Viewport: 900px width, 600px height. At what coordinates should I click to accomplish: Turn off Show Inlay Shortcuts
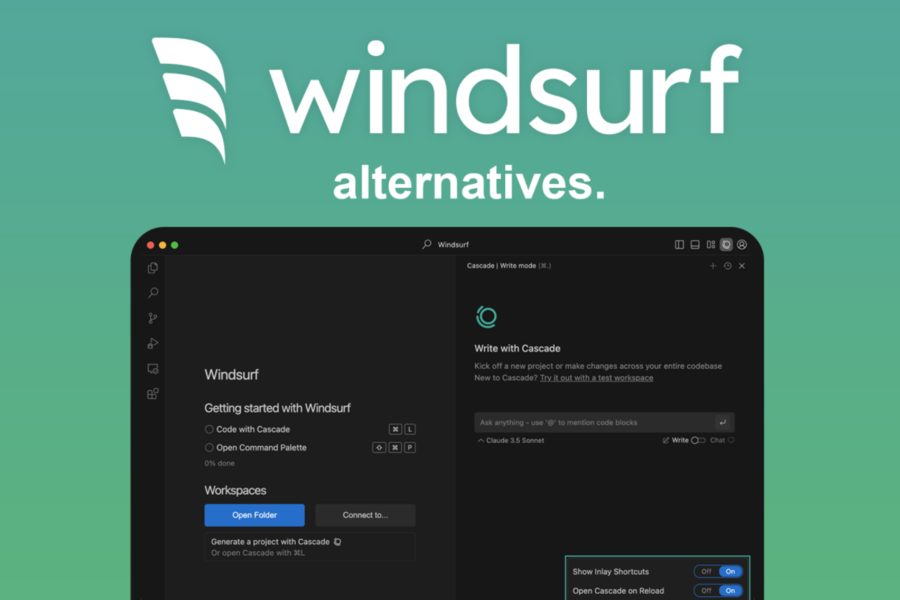706,571
